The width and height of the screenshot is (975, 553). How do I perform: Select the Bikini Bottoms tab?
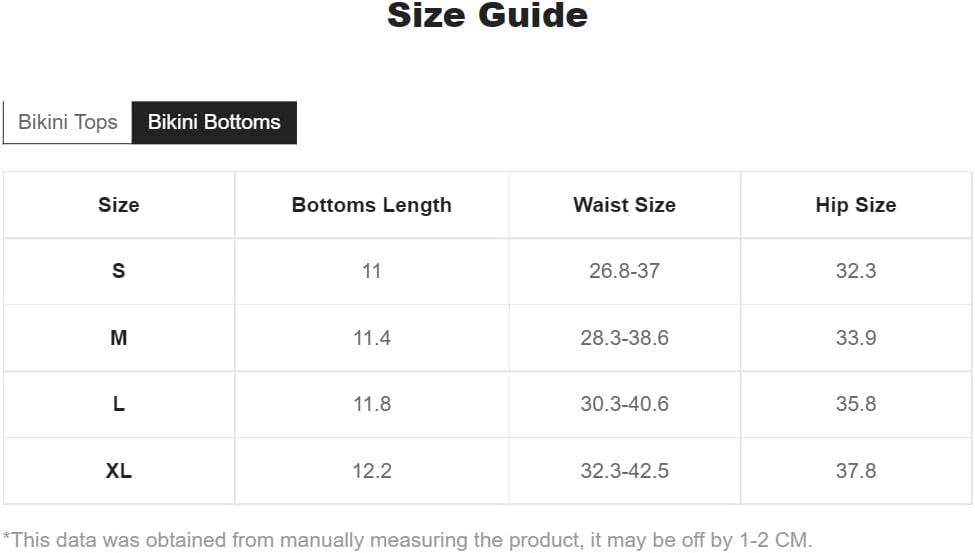click(214, 122)
